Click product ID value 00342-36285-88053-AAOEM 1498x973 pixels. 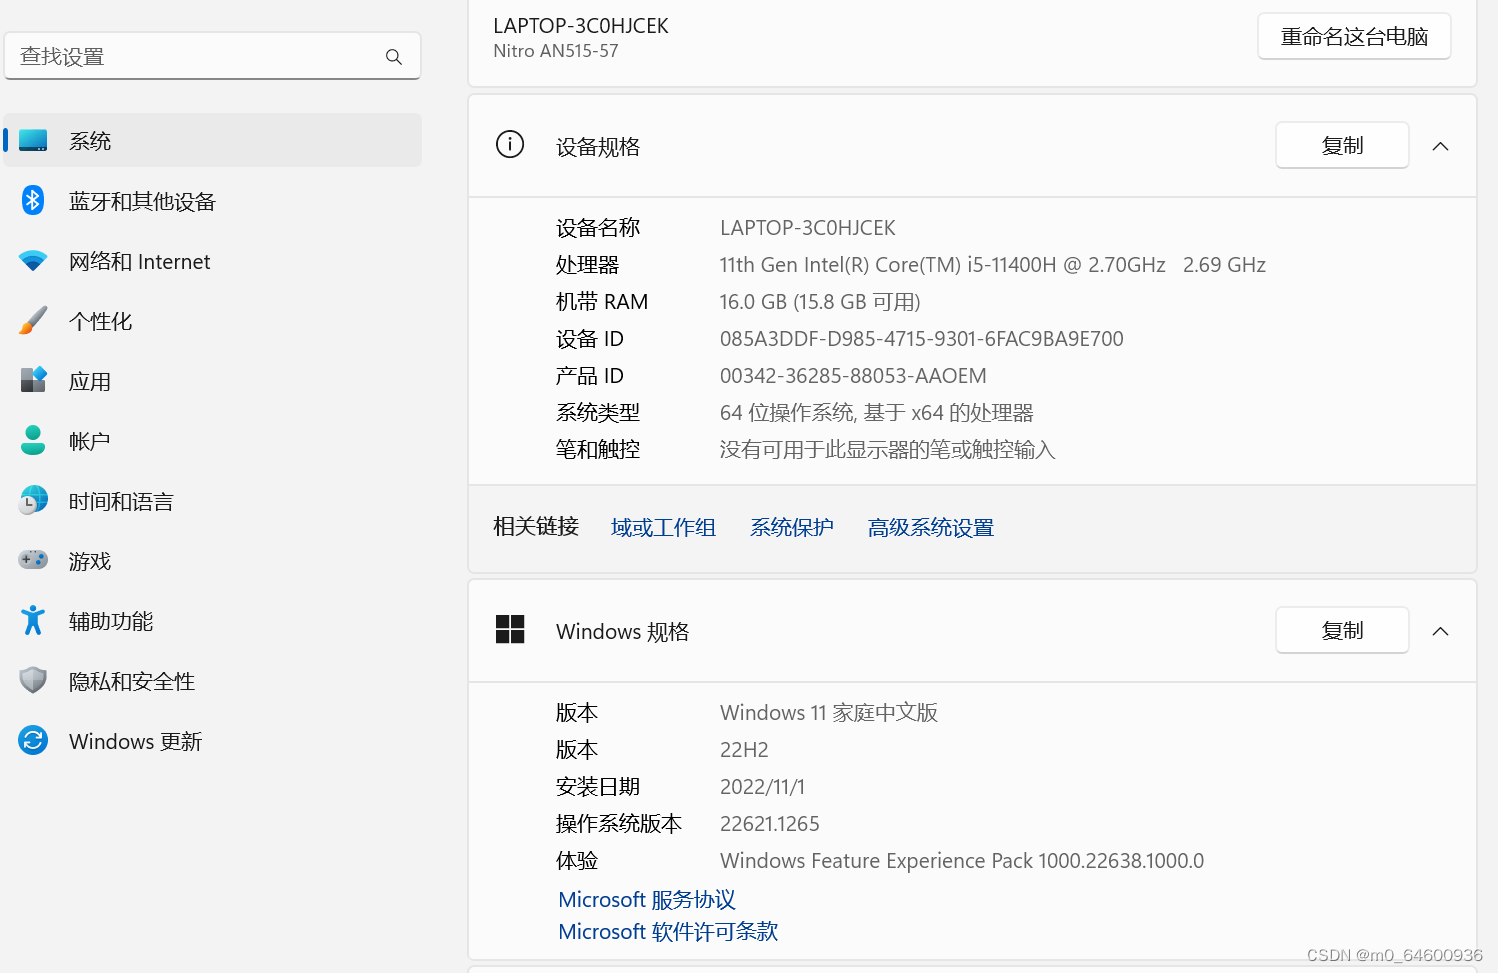click(853, 376)
